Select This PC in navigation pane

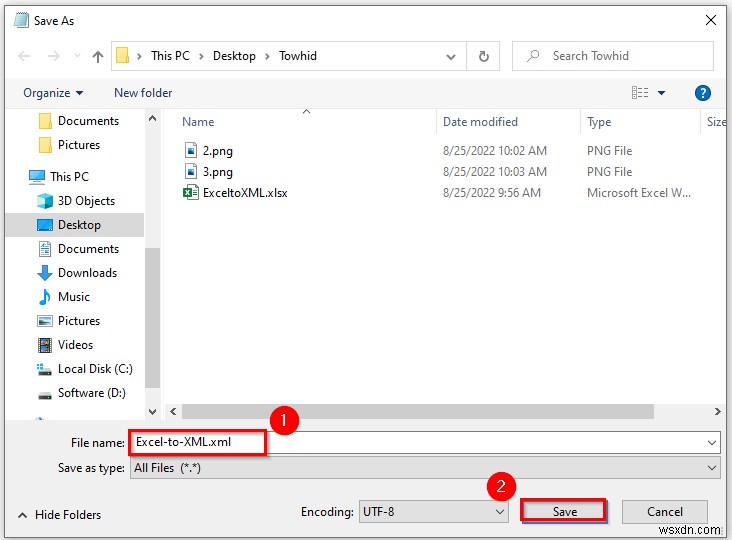click(58, 177)
